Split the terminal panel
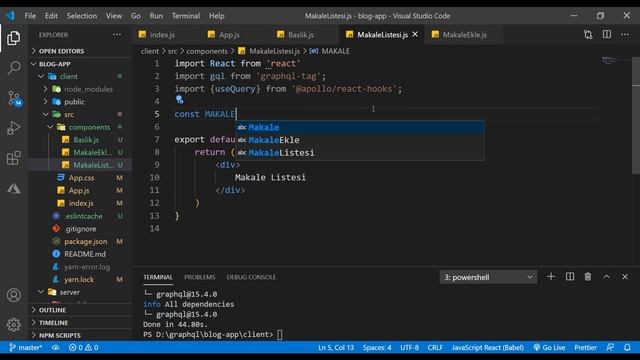 [x=570, y=277]
